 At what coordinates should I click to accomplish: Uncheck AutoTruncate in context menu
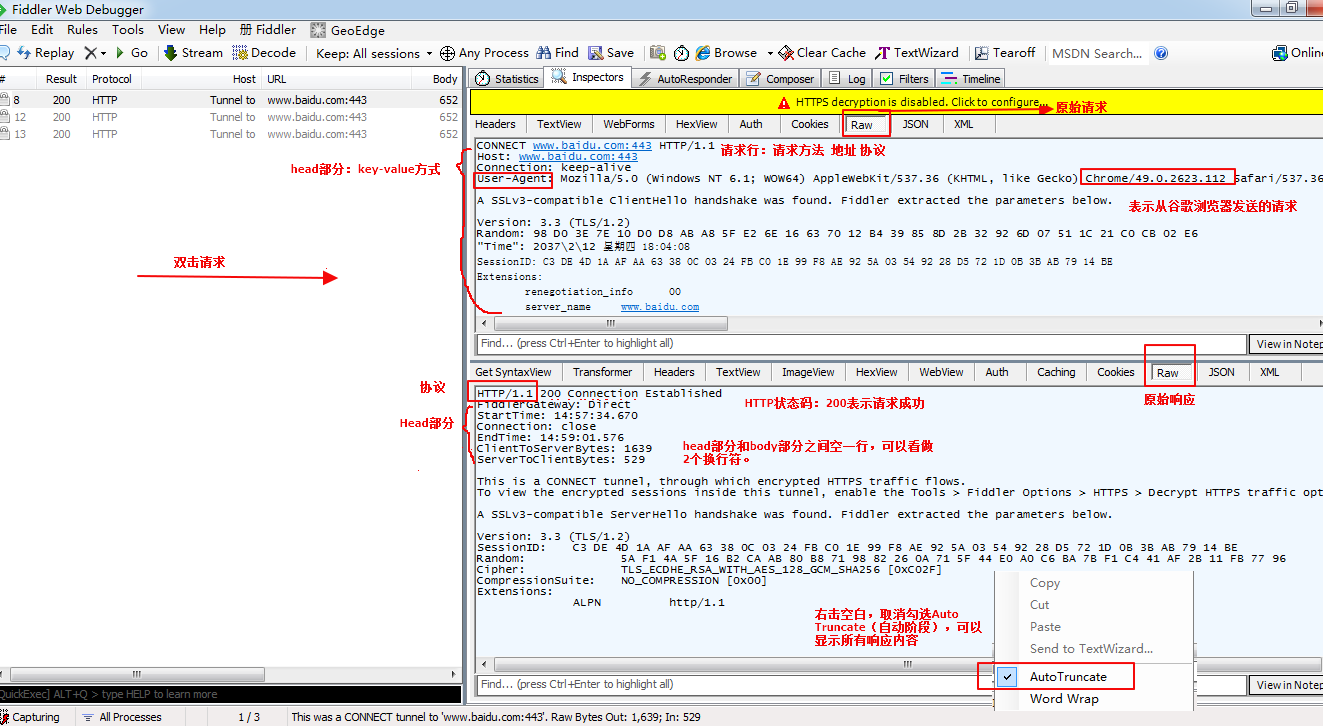1068,677
